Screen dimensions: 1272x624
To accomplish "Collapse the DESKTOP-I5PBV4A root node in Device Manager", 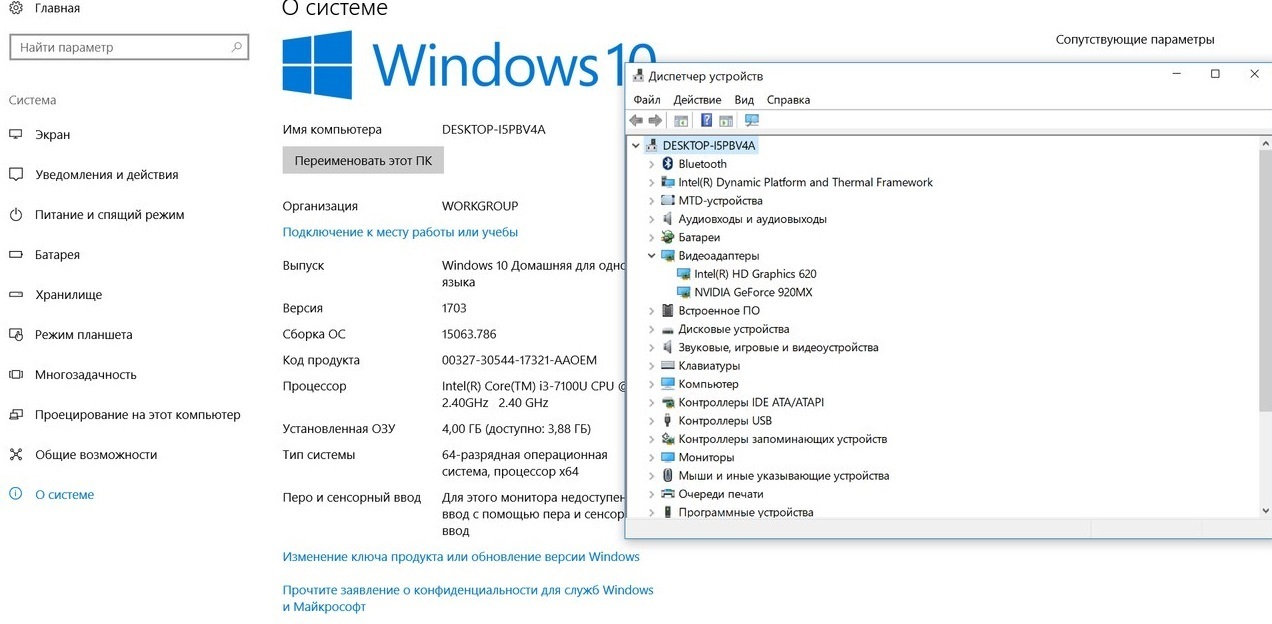I will 636,146.
